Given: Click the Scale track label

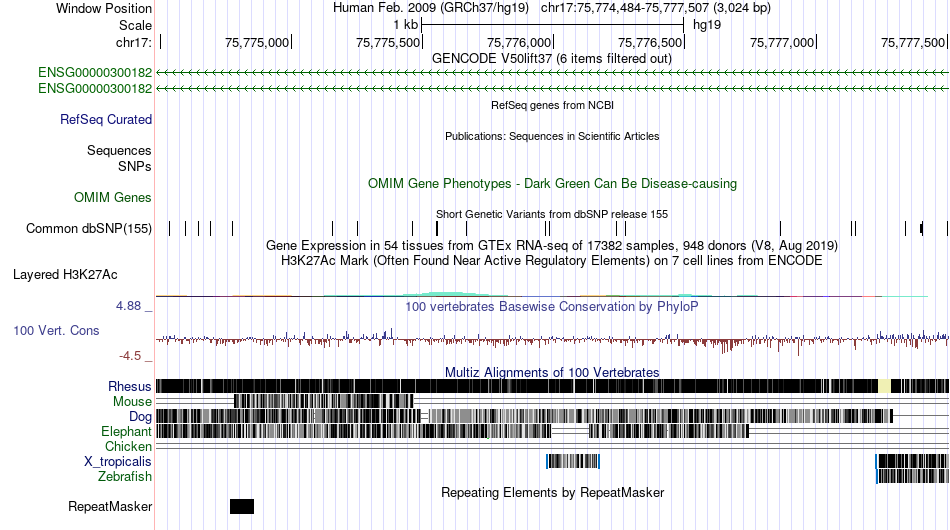Looking at the screenshot, I should (x=135, y=25).
